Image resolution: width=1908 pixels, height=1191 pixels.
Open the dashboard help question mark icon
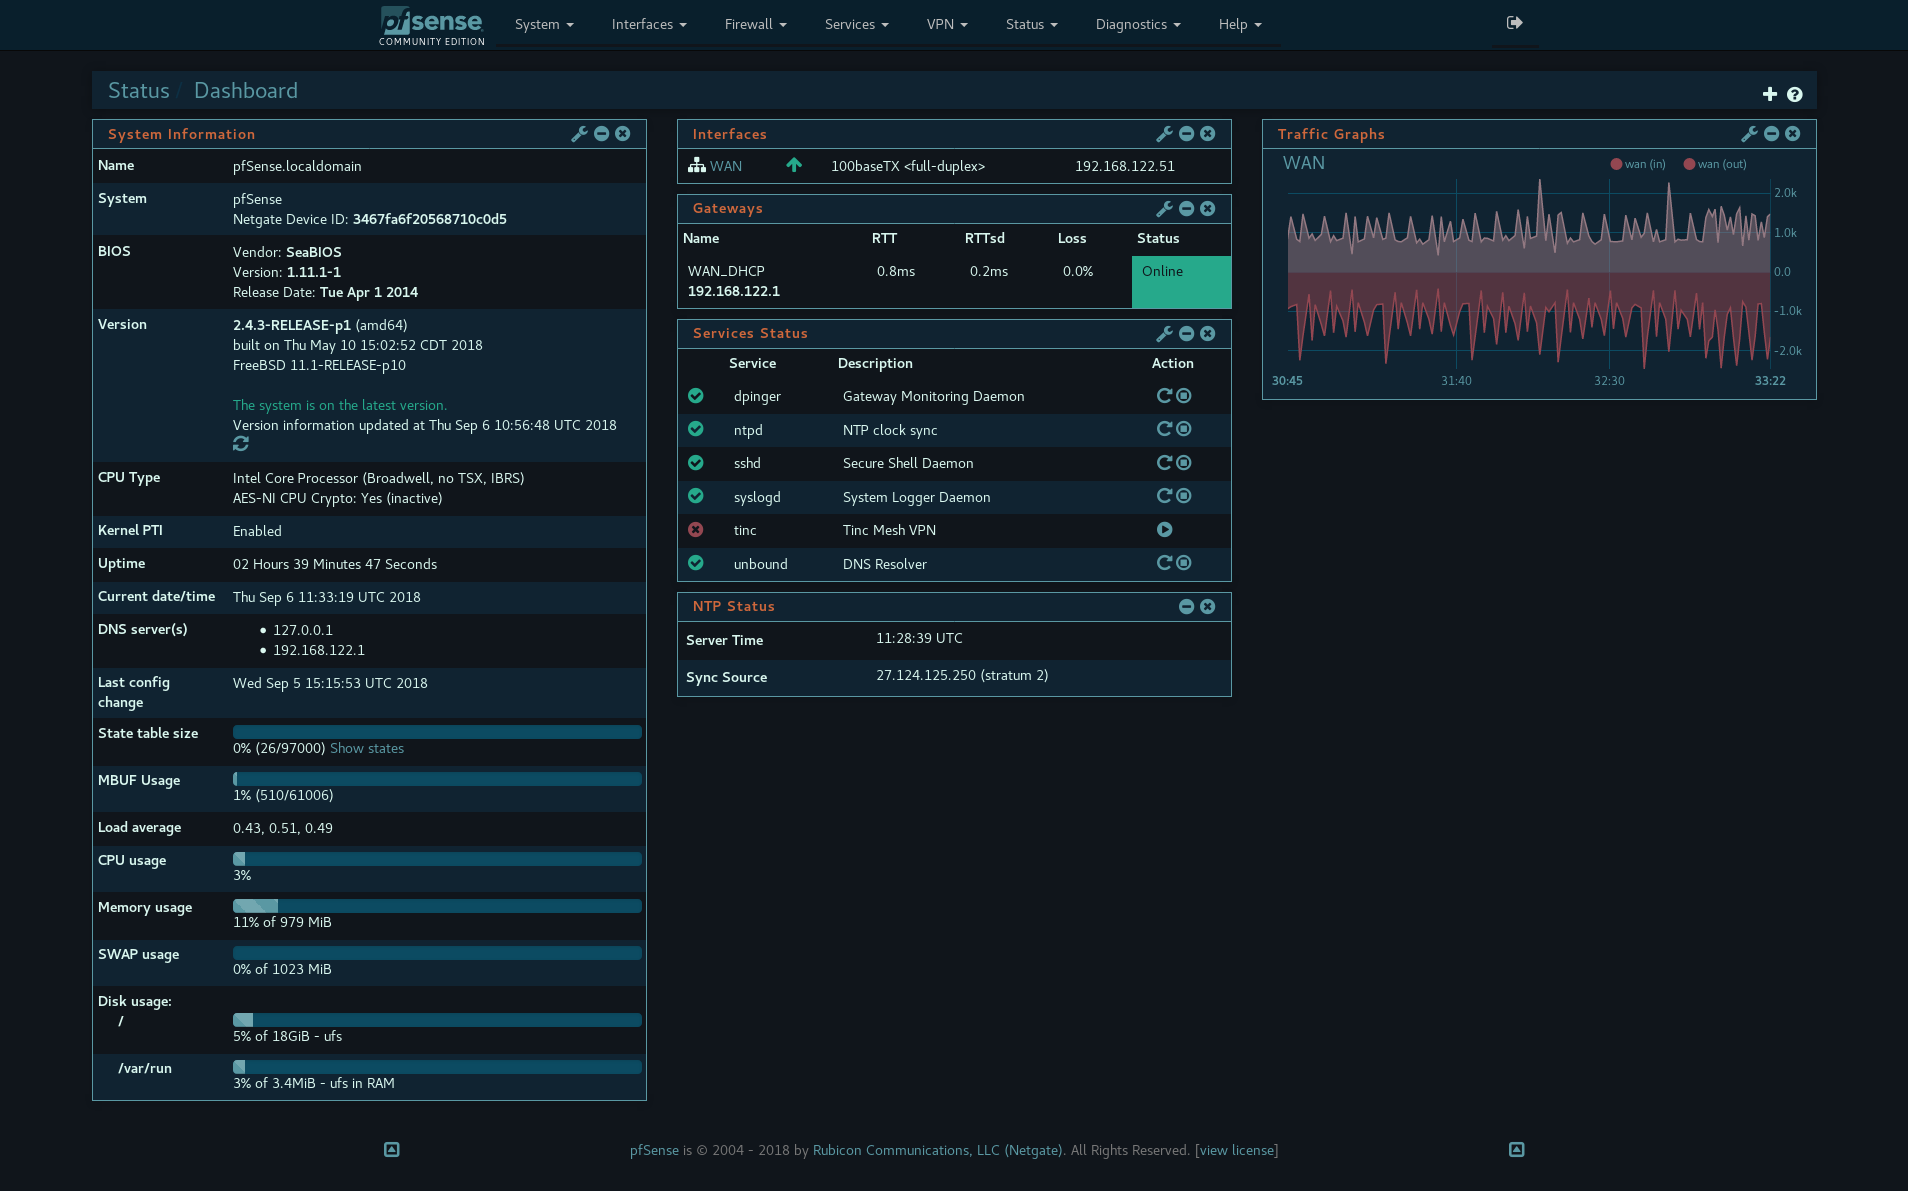tap(1795, 94)
